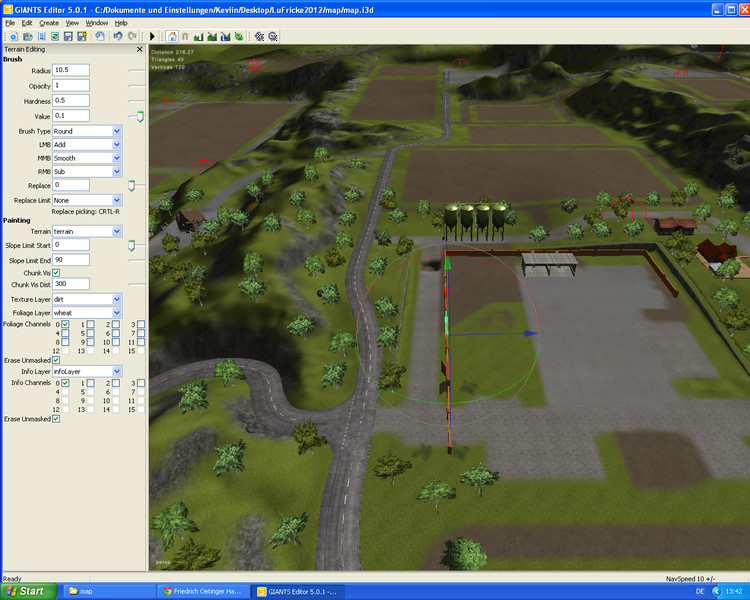Toggle Foliage Channels checkbox 0
This screenshot has width=750, height=600.
pos(65,324)
